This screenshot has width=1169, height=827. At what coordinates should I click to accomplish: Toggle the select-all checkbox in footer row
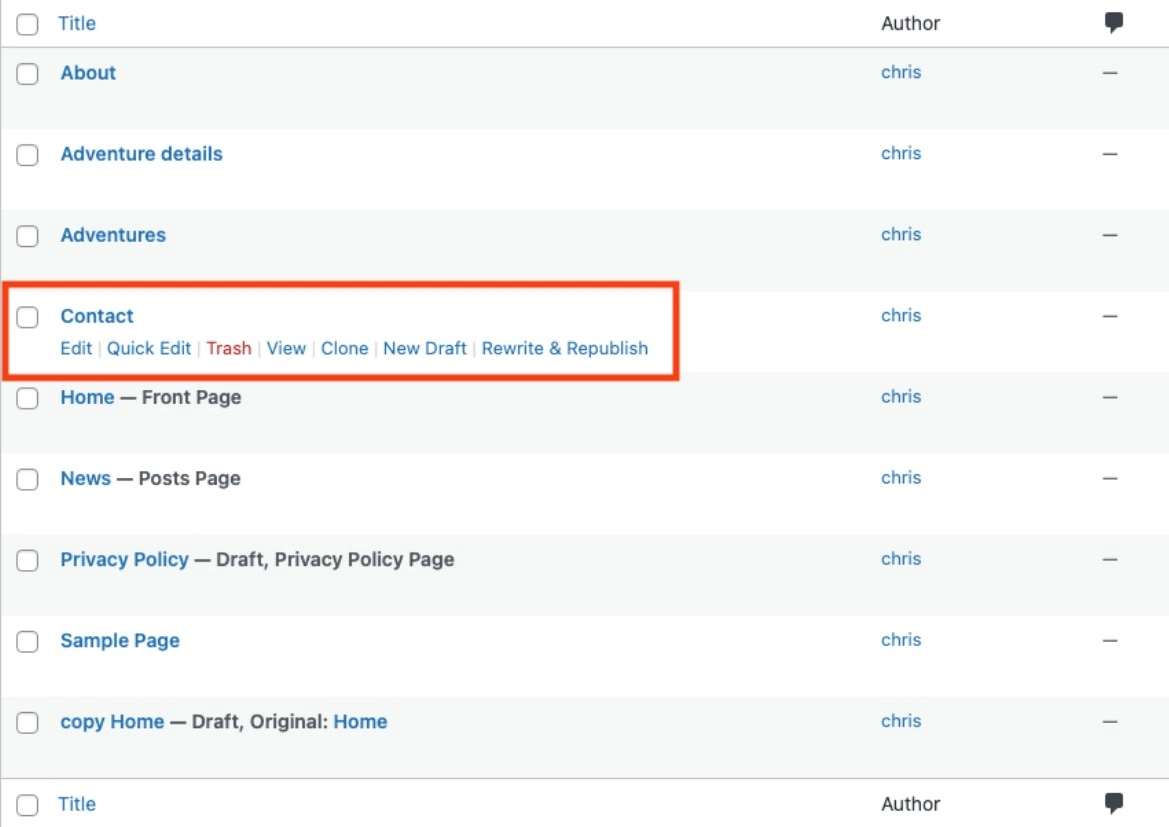click(x=28, y=805)
